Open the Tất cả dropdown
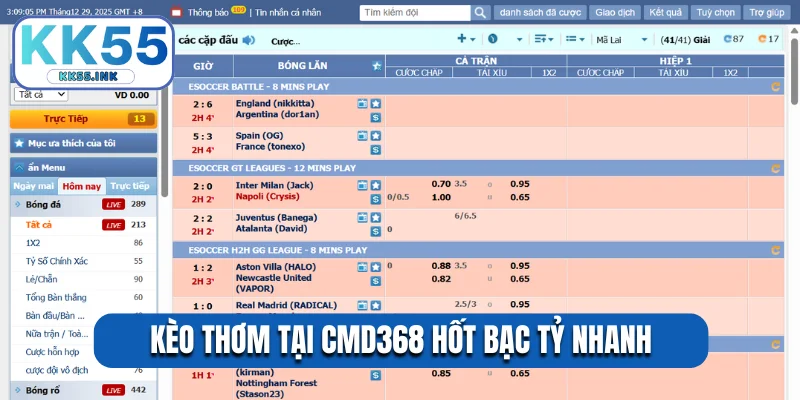 pos(41,94)
